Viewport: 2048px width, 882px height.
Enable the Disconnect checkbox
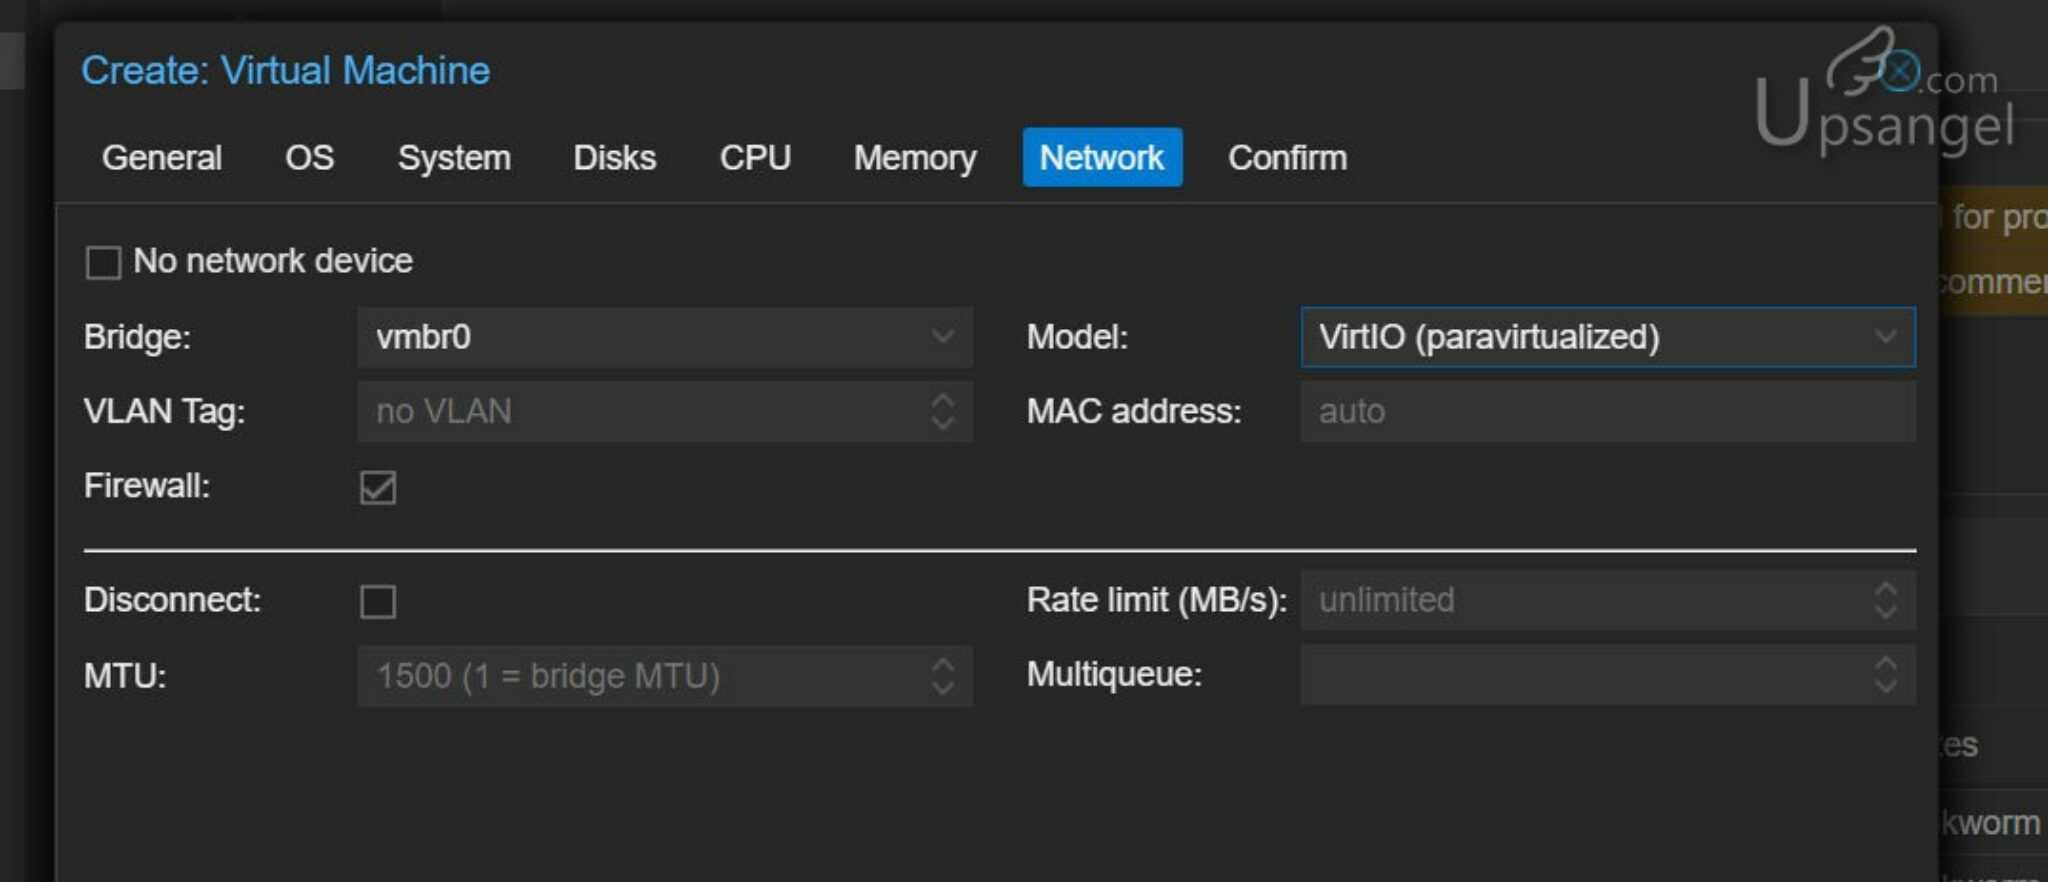(x=378, y=602)
